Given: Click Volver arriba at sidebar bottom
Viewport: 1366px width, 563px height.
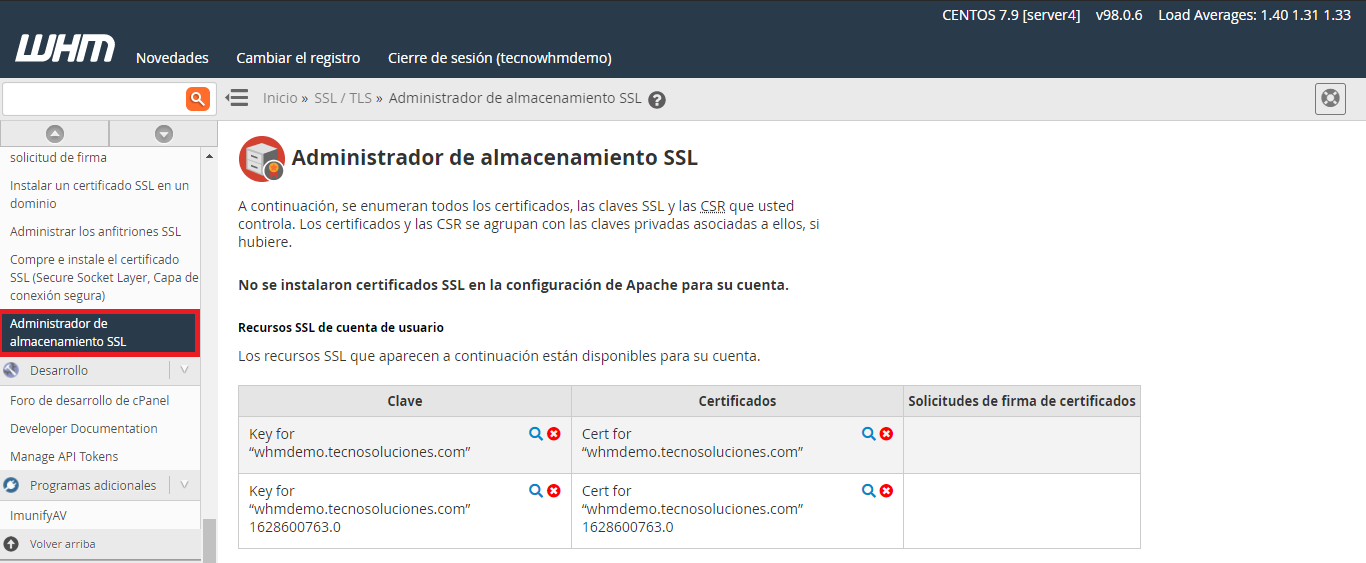Looking at the screenshot, I should (x=62, y=544).
